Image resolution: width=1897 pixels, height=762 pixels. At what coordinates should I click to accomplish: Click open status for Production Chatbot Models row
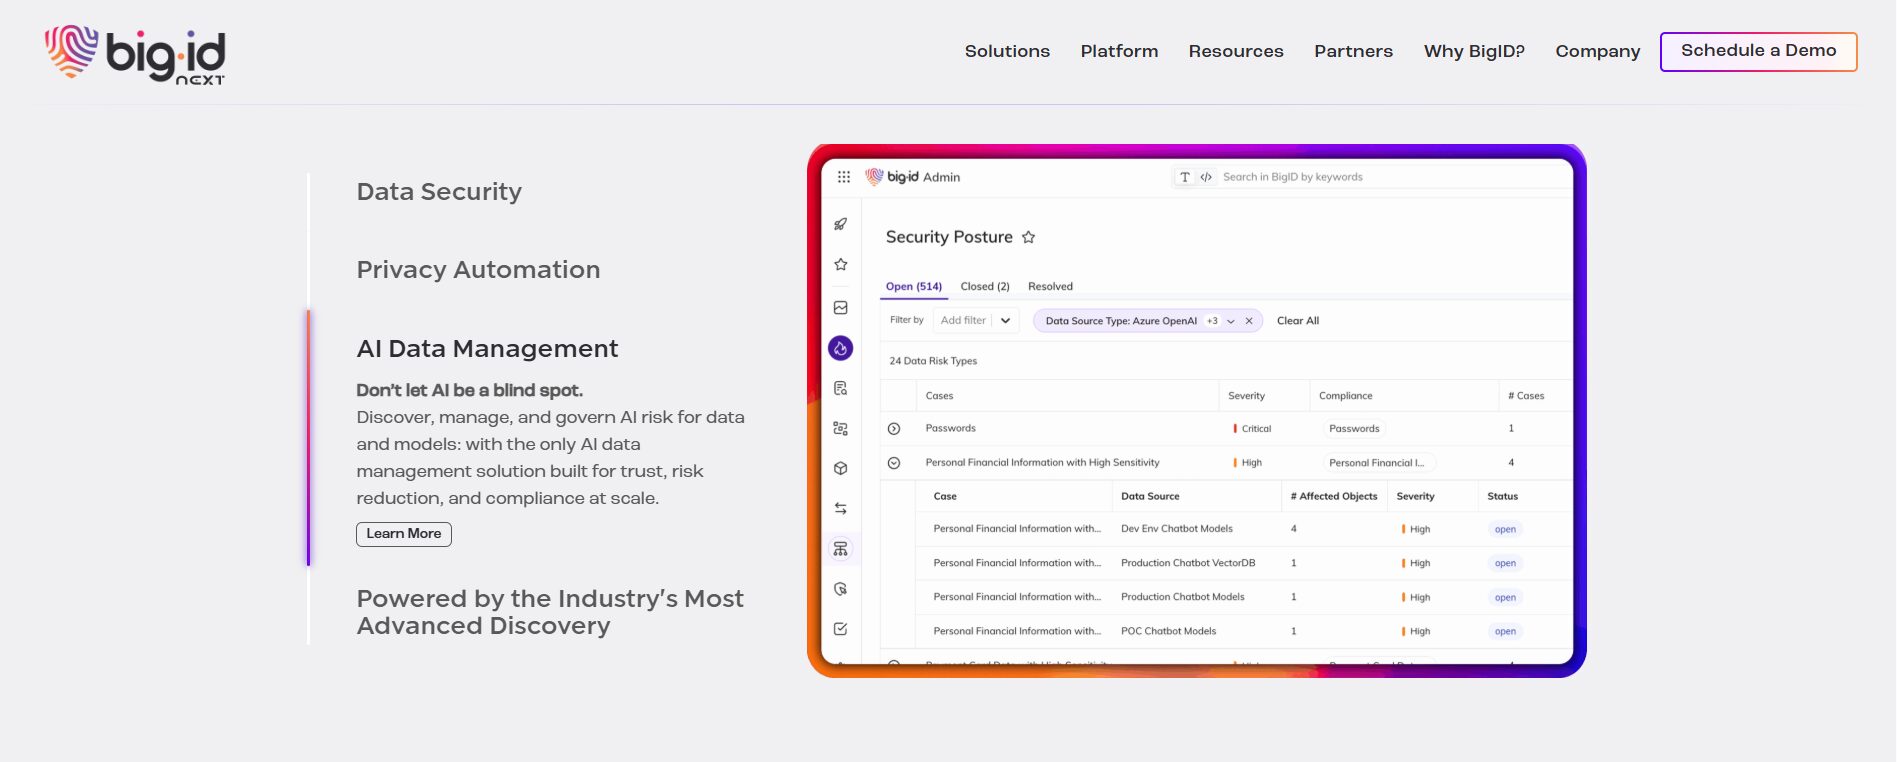pyautogui.click(x=1505, y=597)
